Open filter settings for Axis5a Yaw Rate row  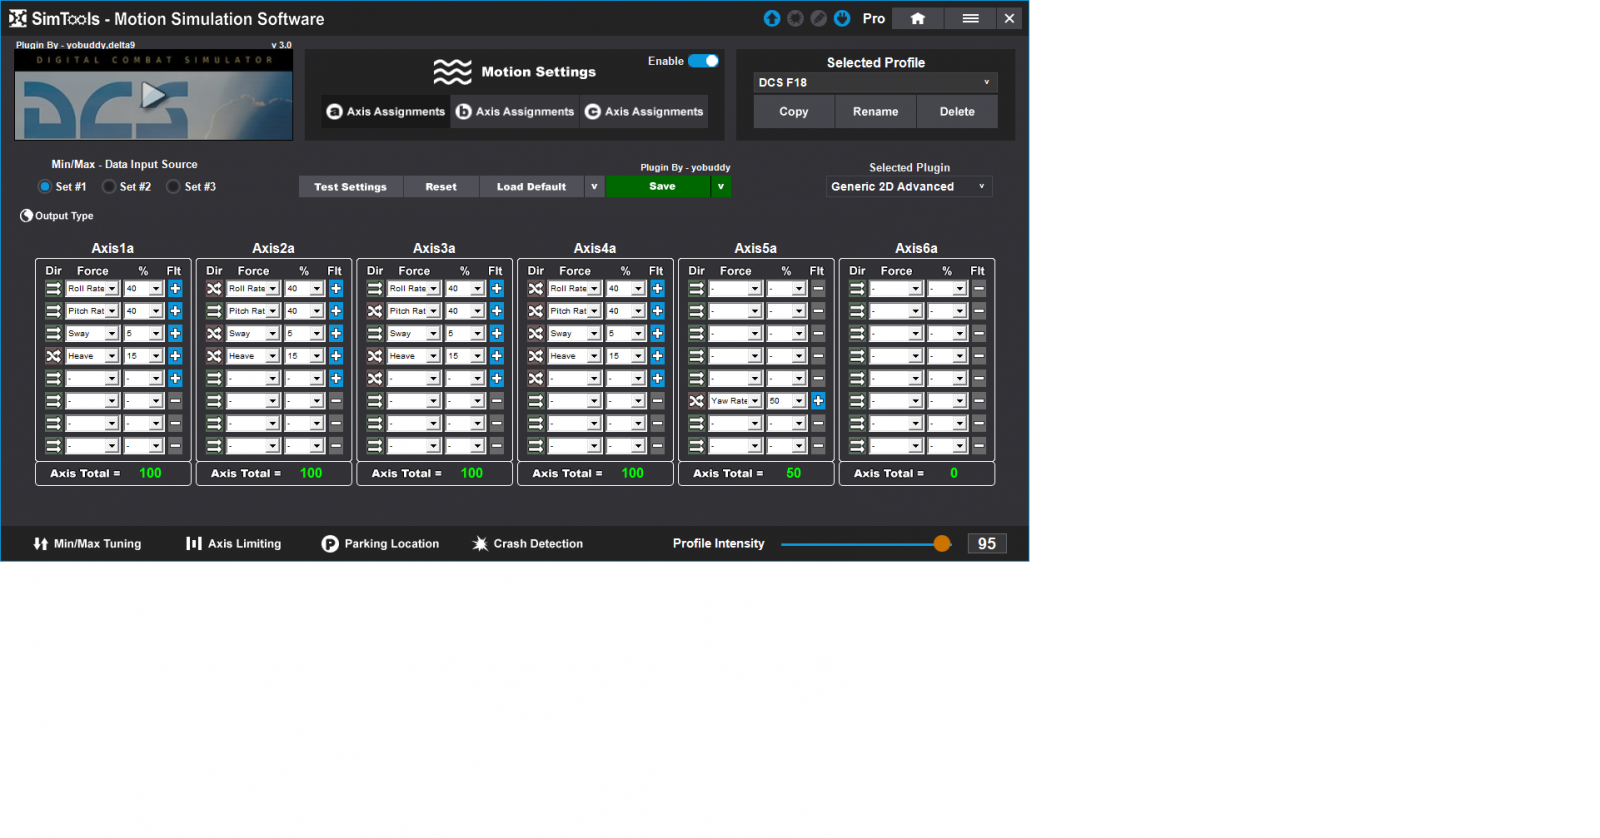coord(818,401)
